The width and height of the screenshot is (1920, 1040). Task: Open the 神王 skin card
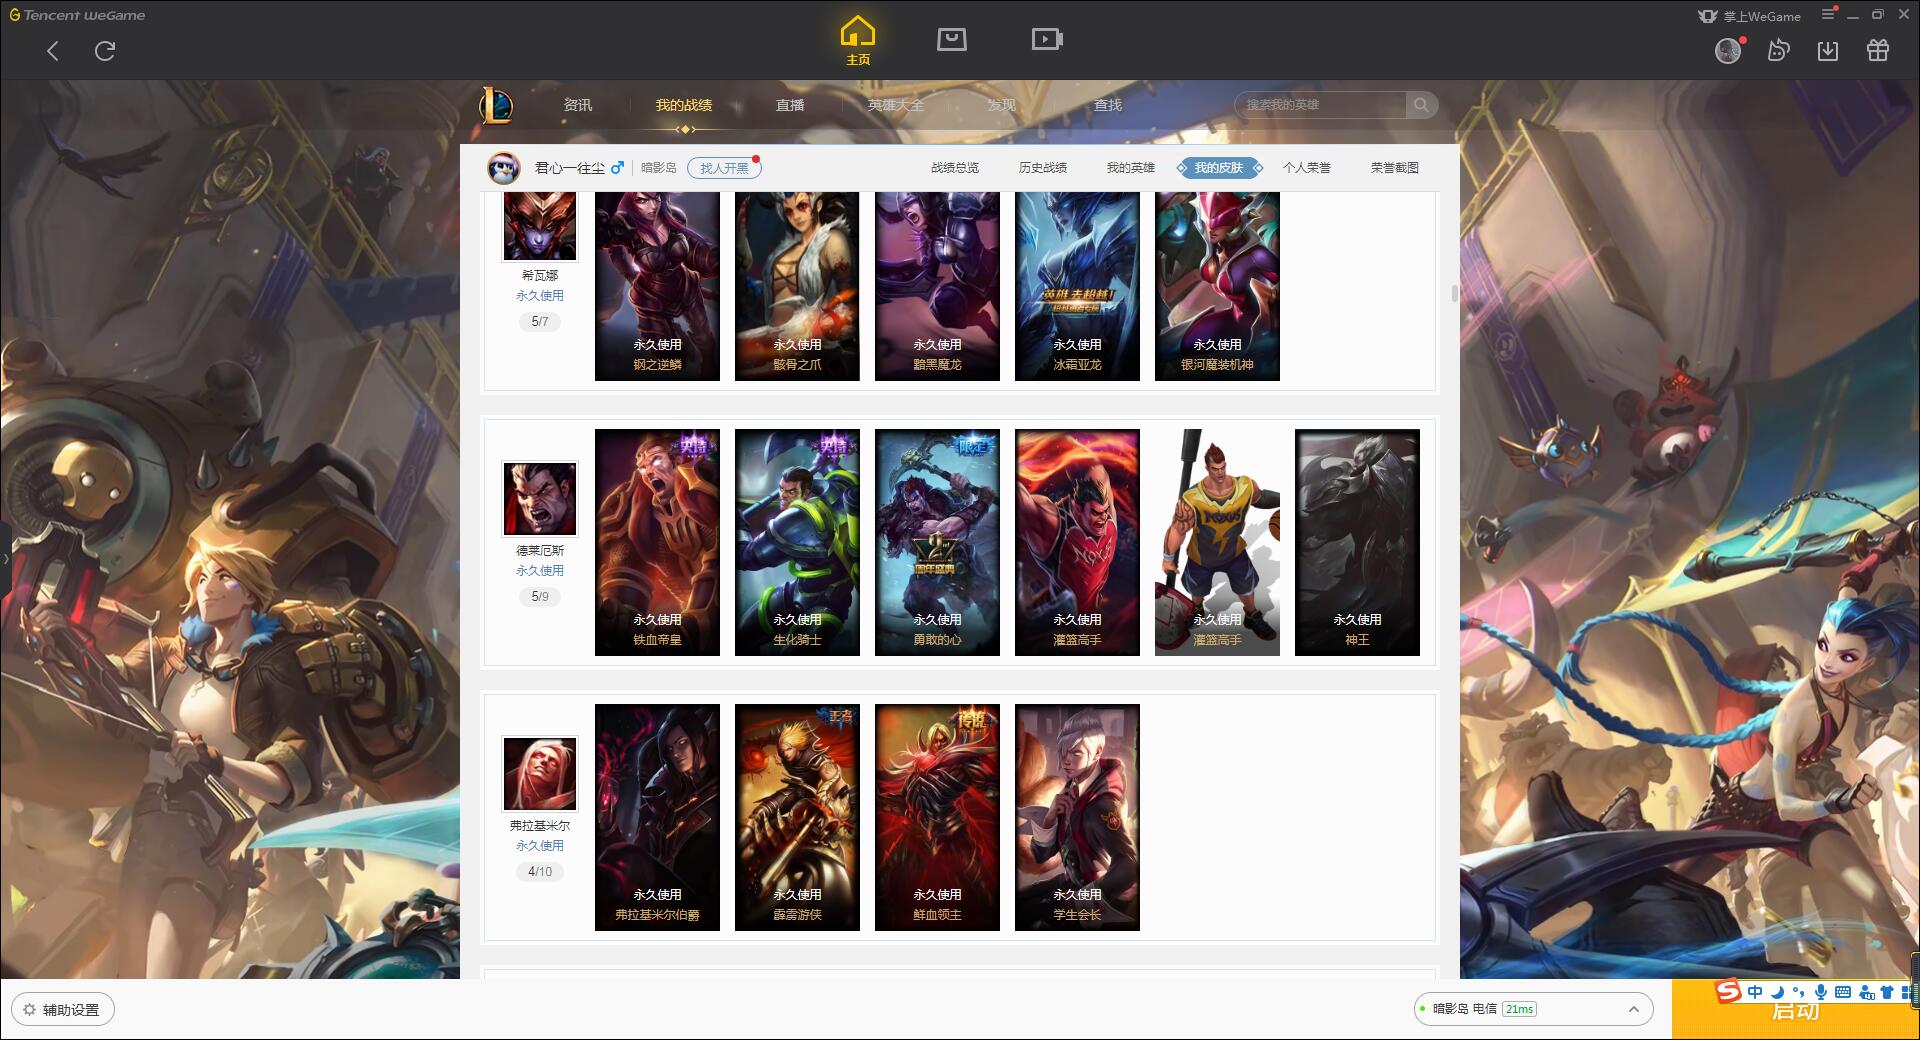point(1357,543)
